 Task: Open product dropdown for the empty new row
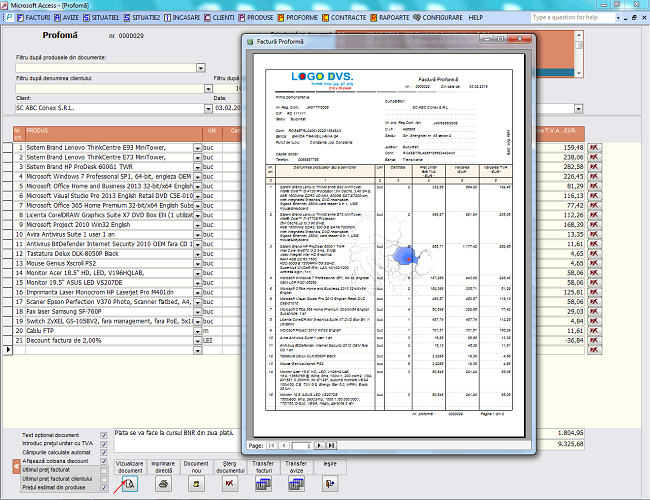point(197,350)
